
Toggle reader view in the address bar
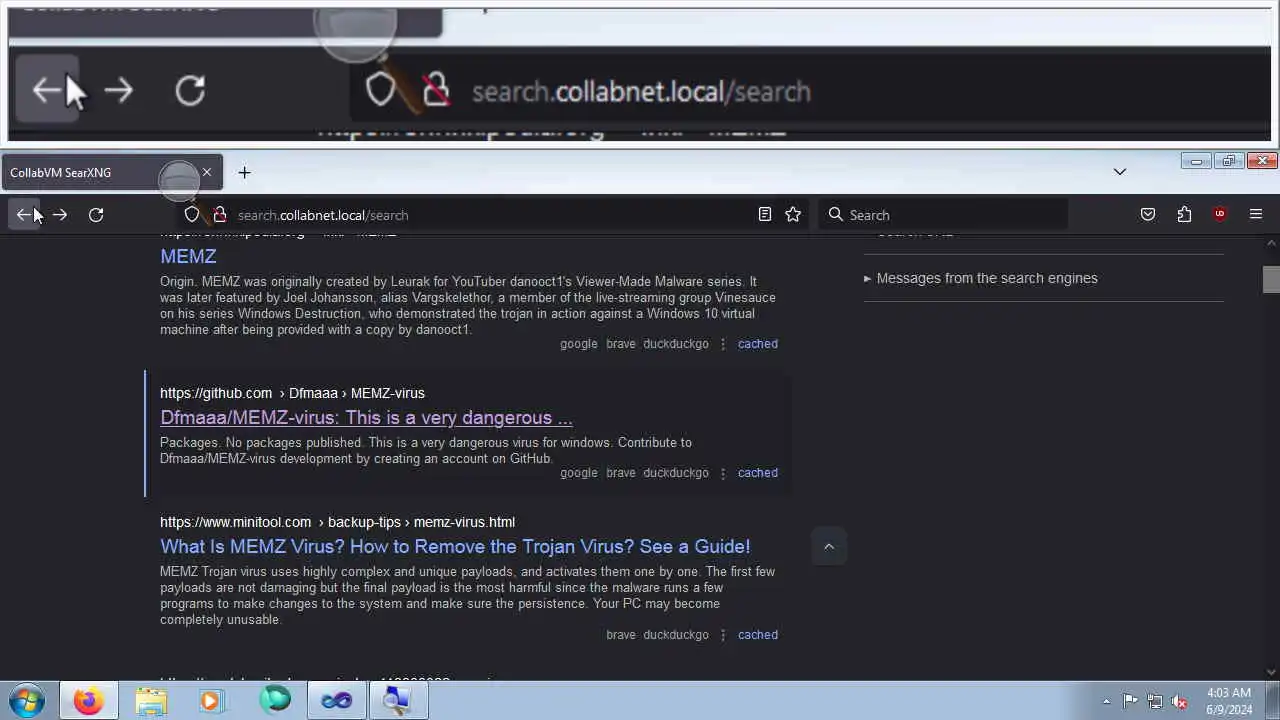tap(765, 215)
